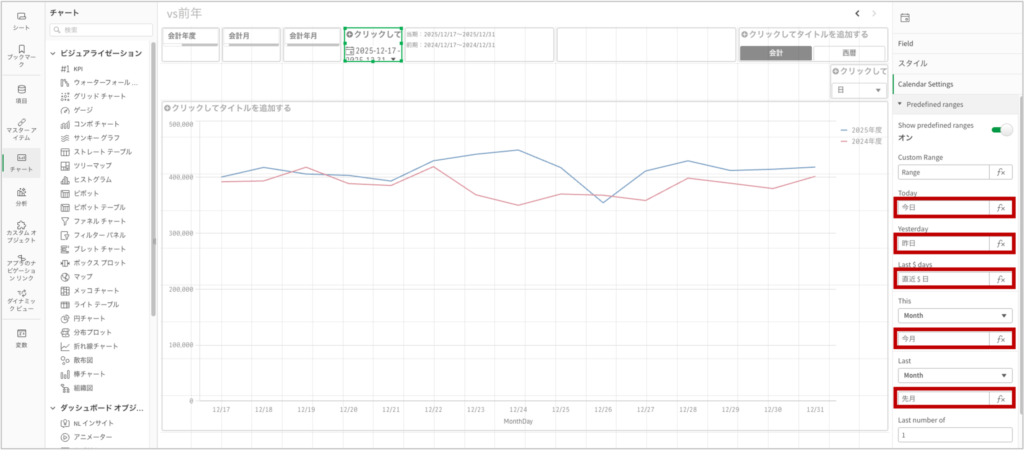Click fx button next to Custom Range
The width and height of the screenshot is (1024, 450).
pos(1000,172)
